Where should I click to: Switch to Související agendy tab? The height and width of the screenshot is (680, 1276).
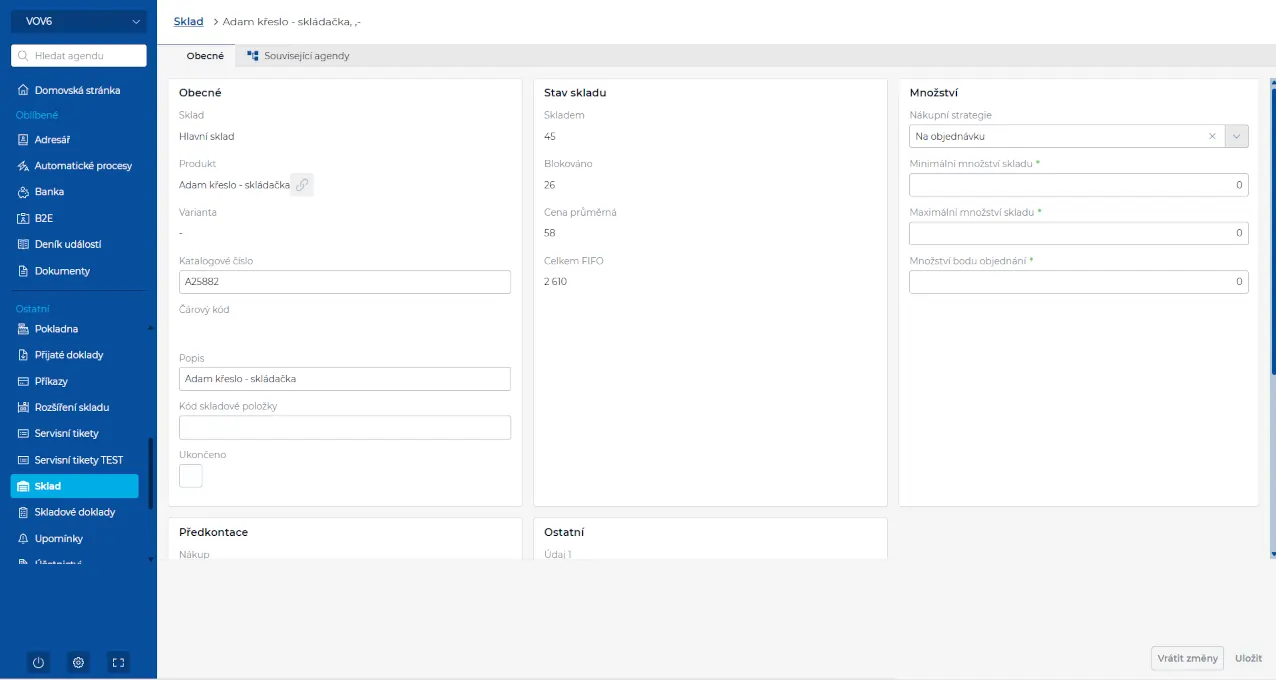(298, 56)
